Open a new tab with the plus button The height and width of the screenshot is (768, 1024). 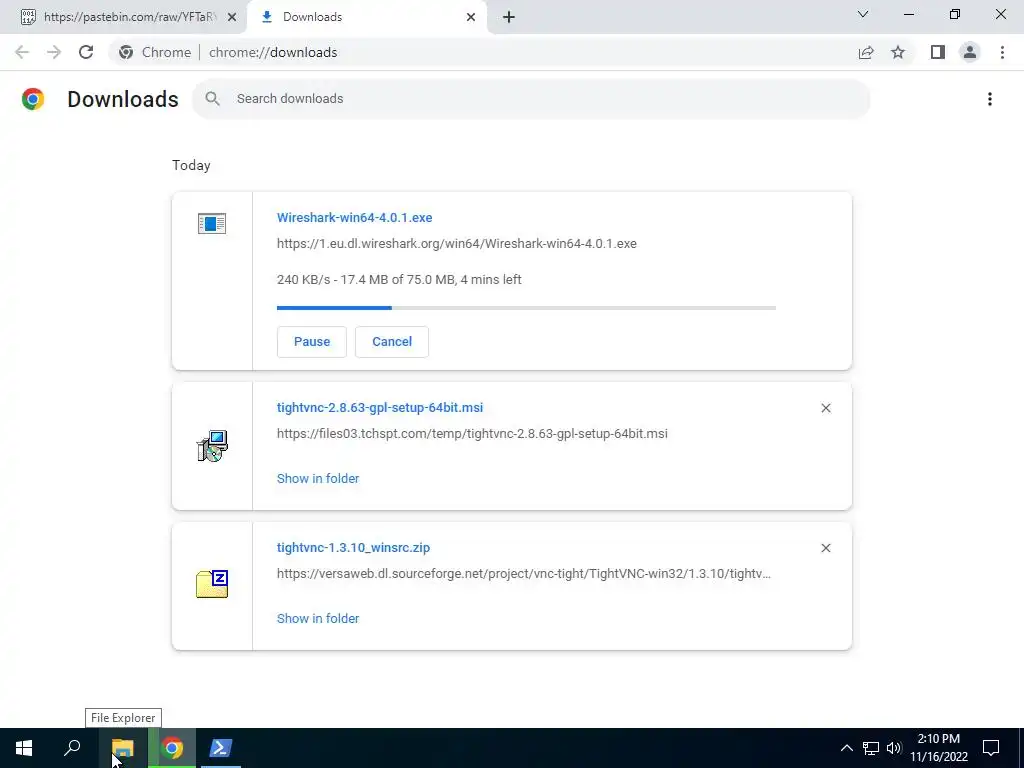[509, 17]
